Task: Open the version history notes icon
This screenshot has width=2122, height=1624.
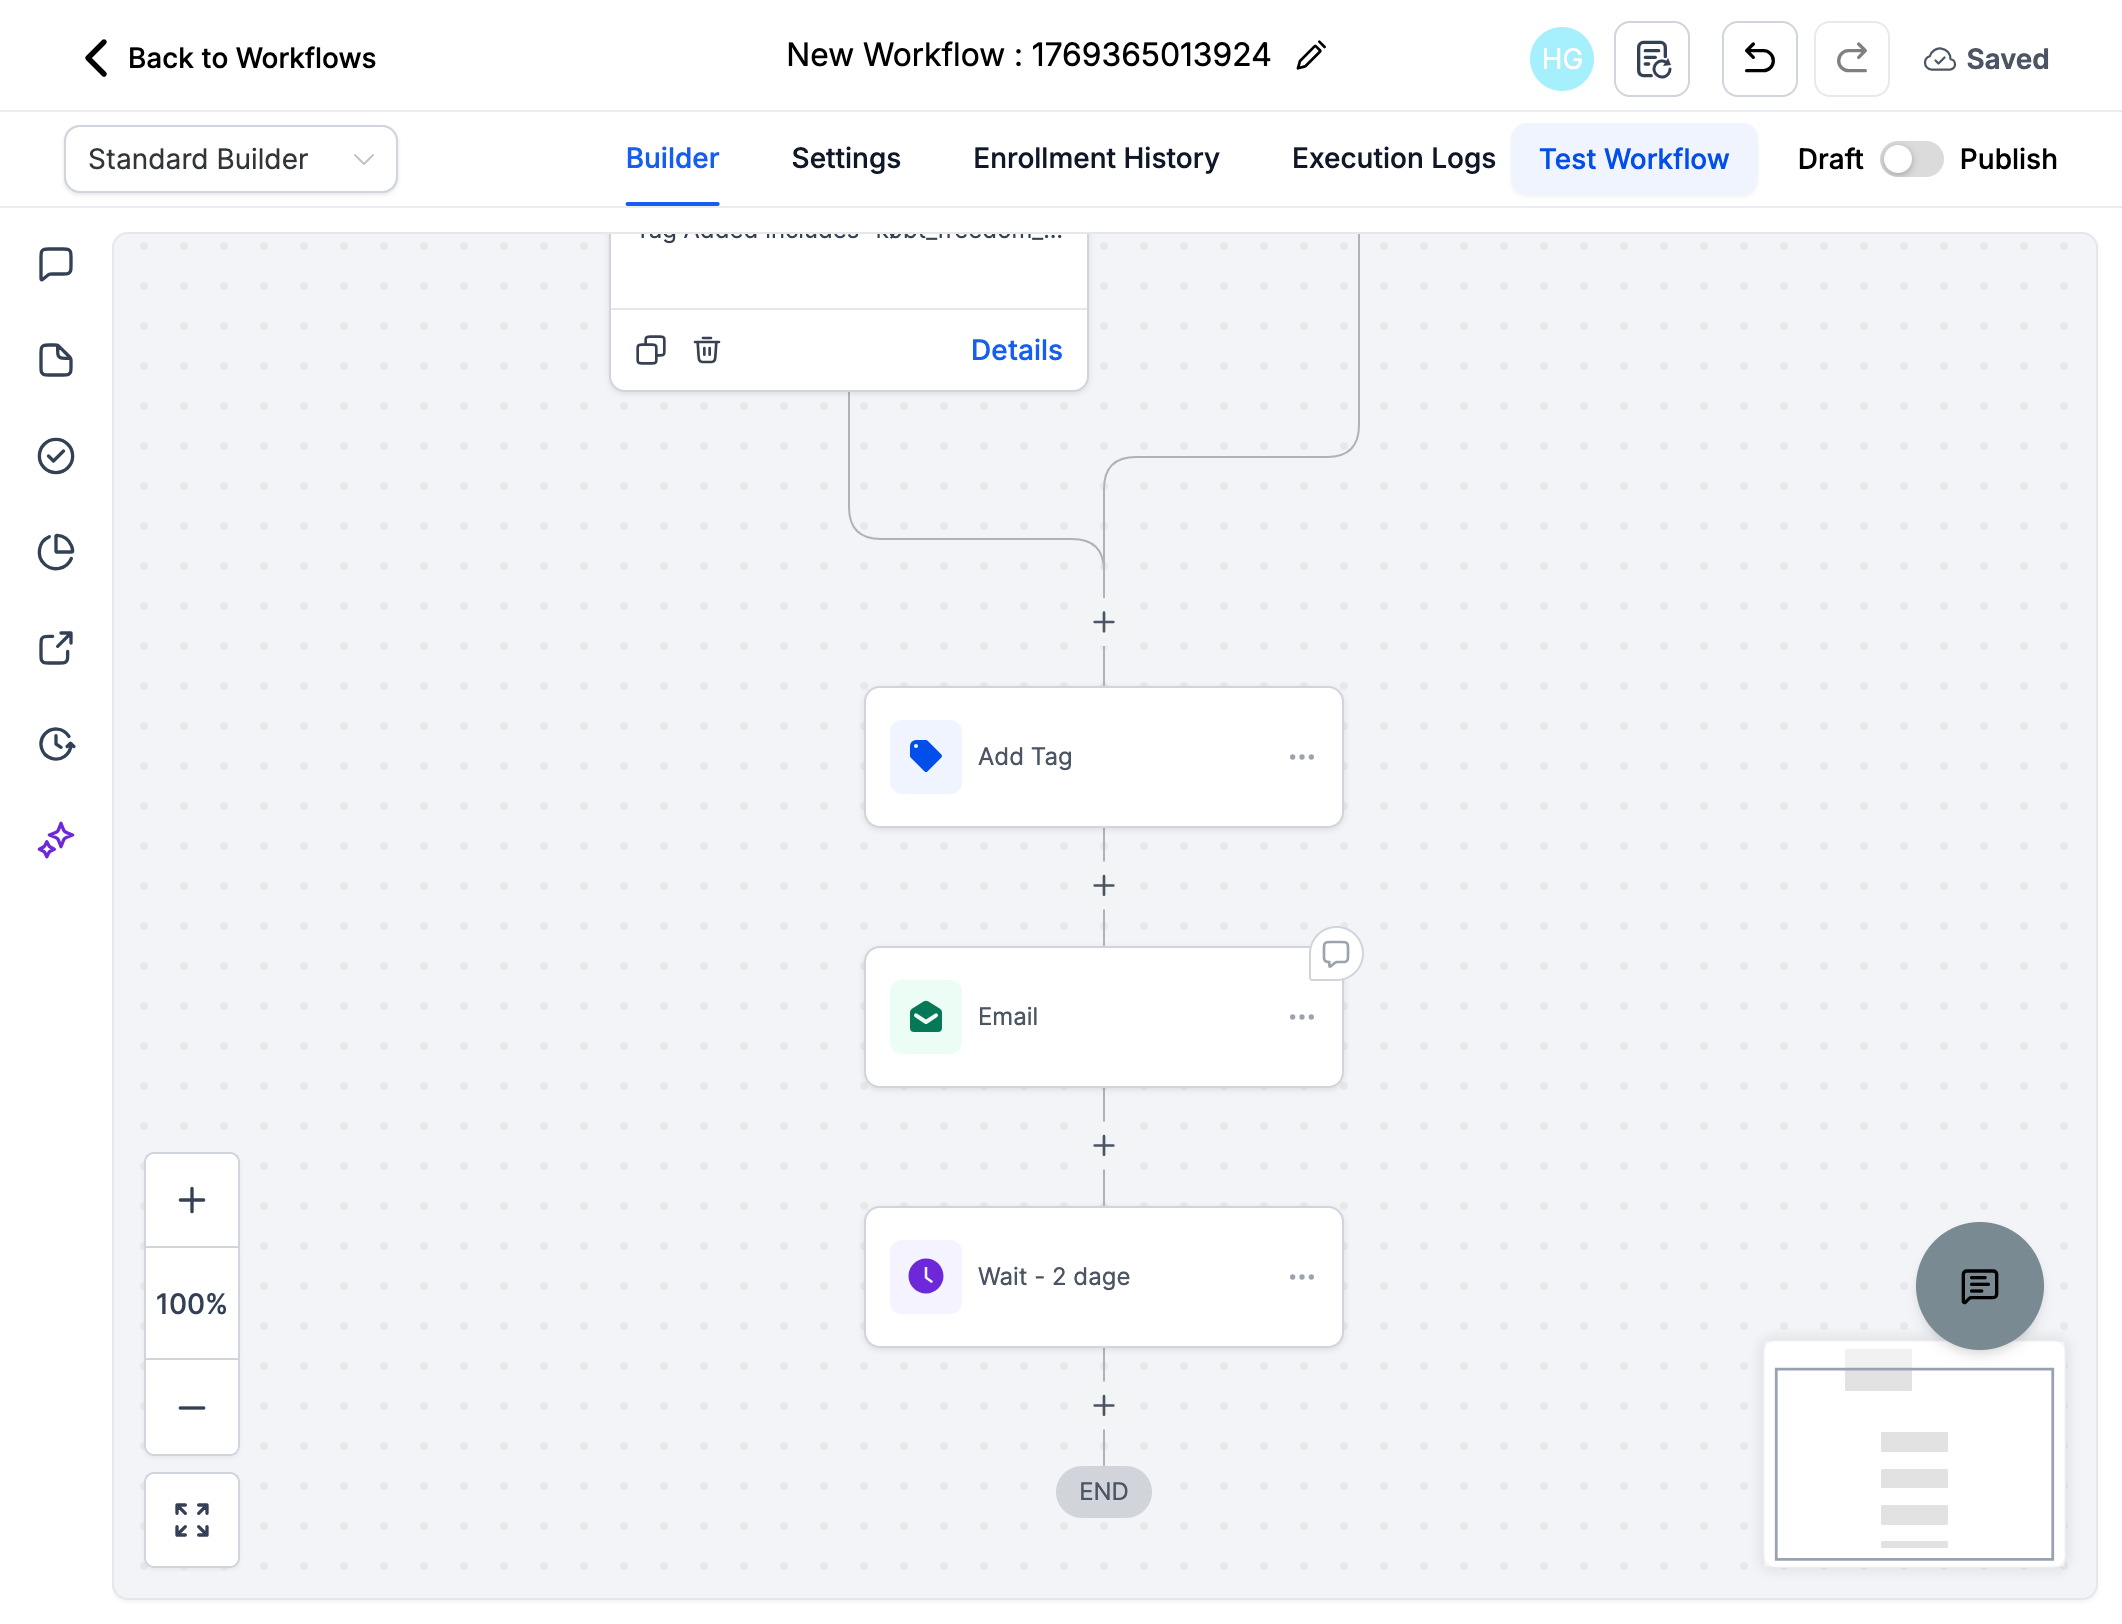Action: [1652, 59]
